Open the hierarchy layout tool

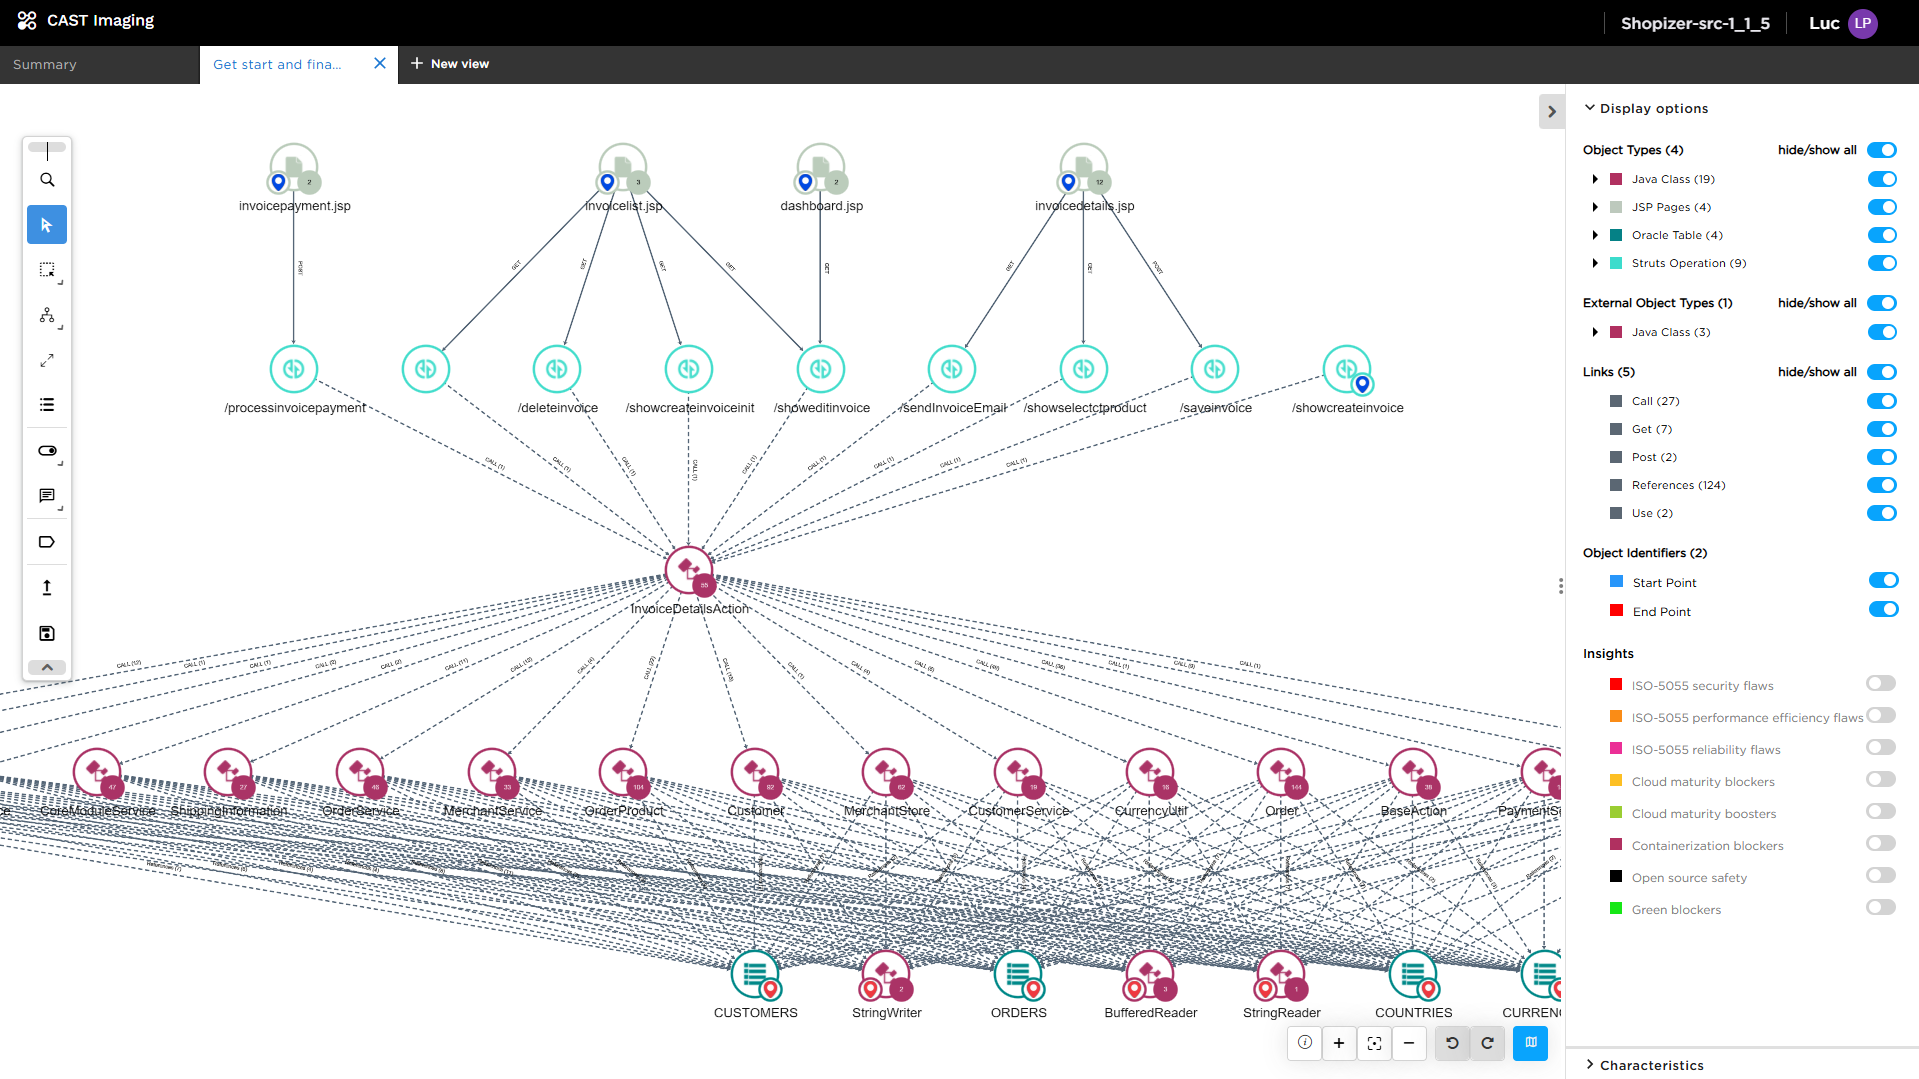tap(47, 315)
